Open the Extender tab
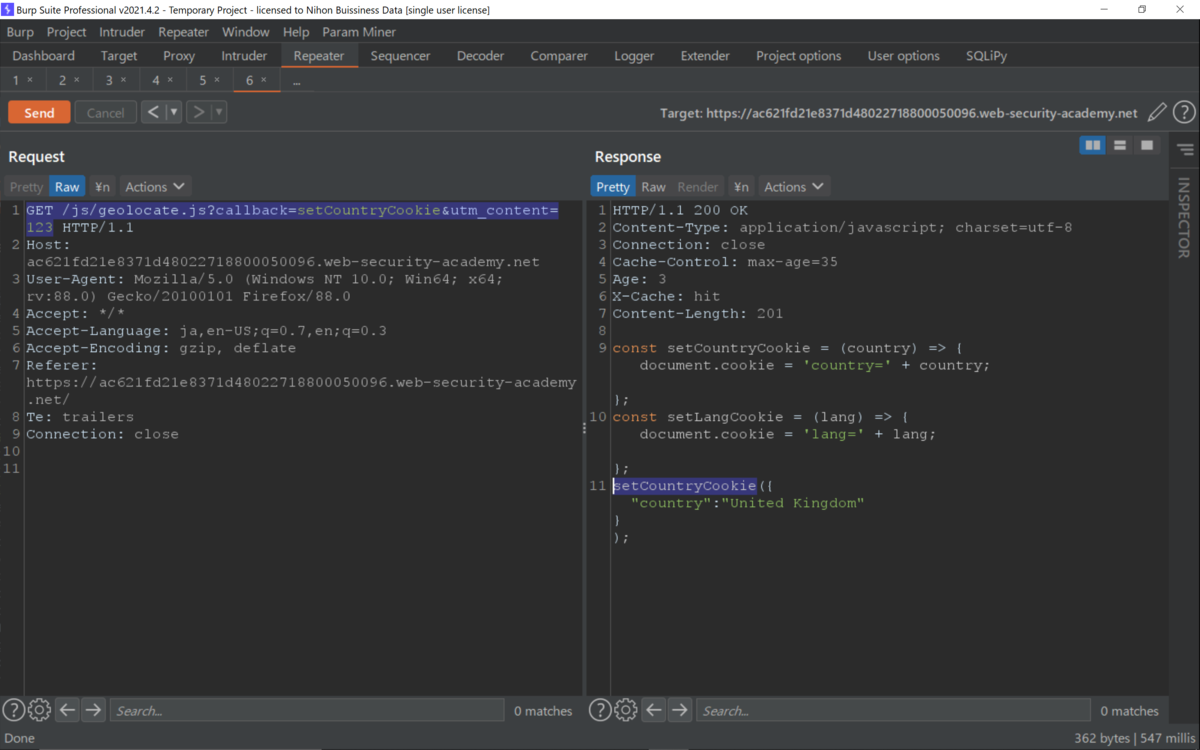 point(705,56)
